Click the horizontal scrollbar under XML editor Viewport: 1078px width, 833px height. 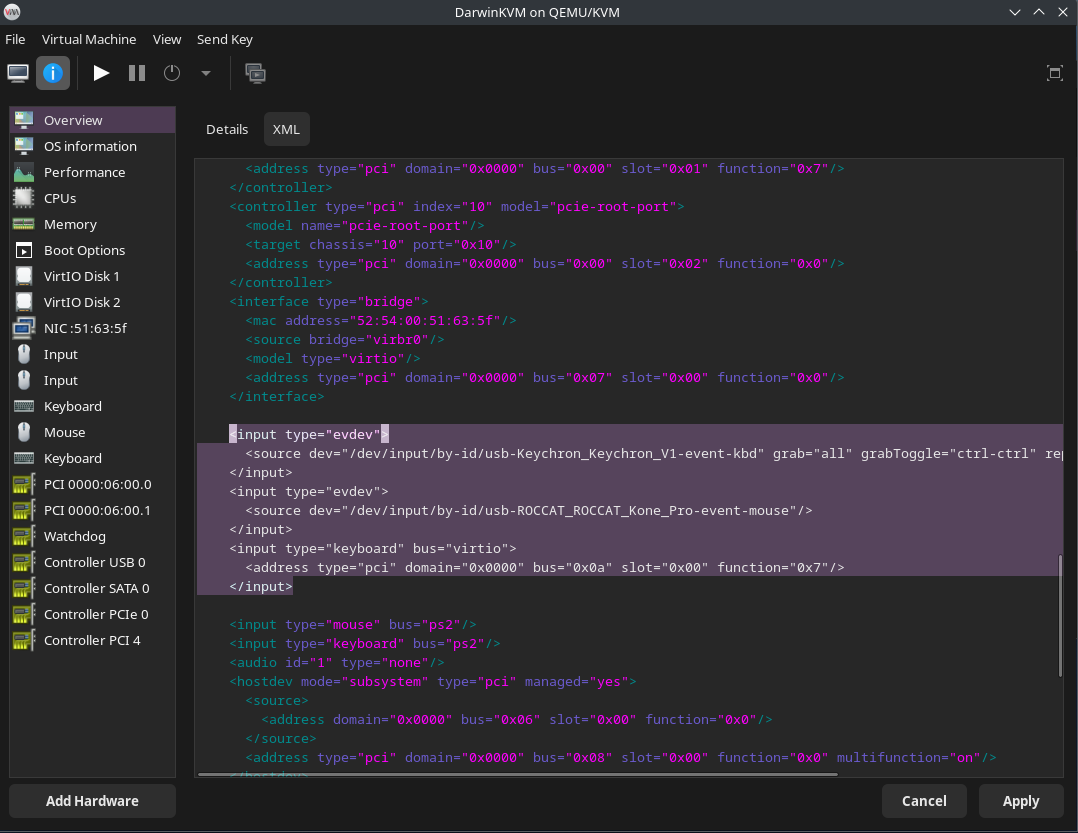click(x=516, y=773)
